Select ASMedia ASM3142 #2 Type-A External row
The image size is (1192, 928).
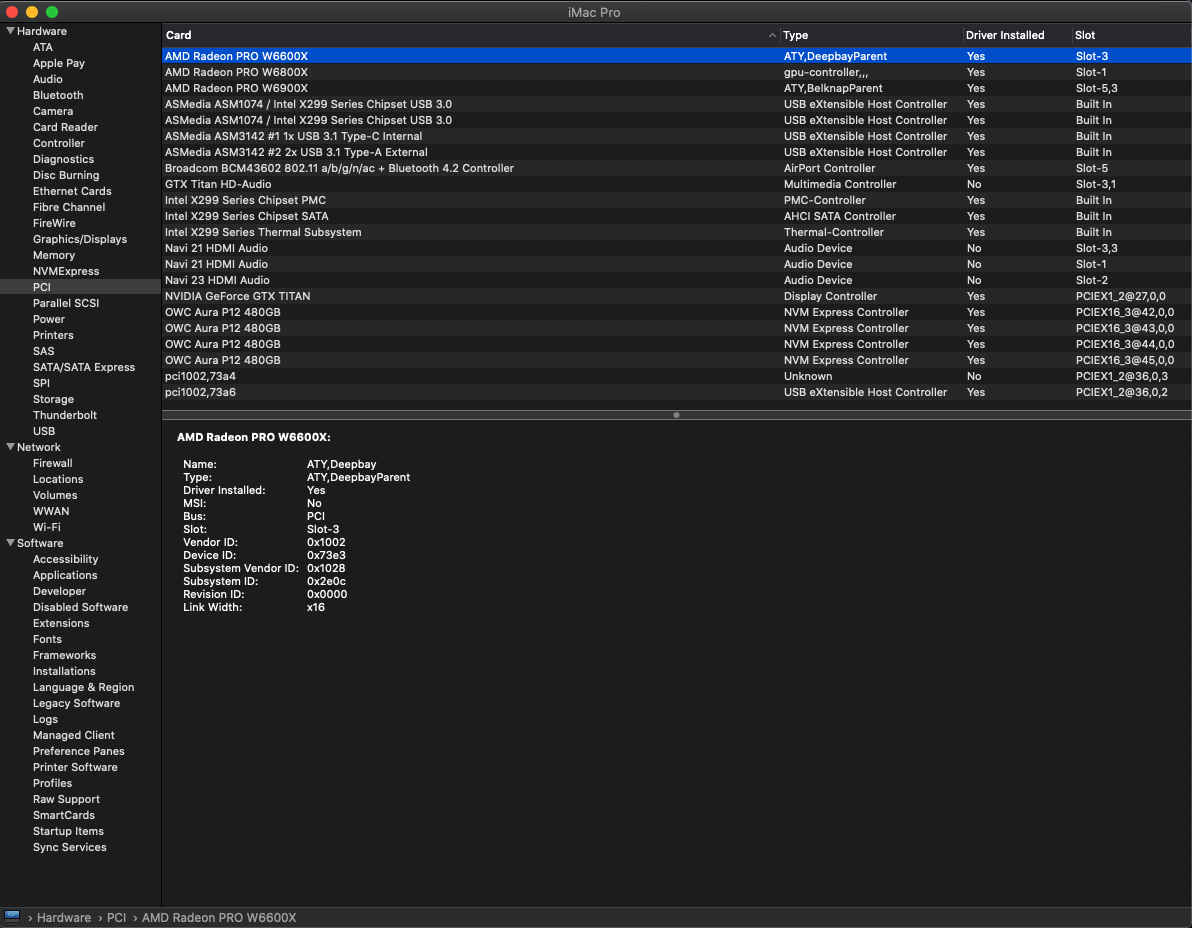coord(677,152)
